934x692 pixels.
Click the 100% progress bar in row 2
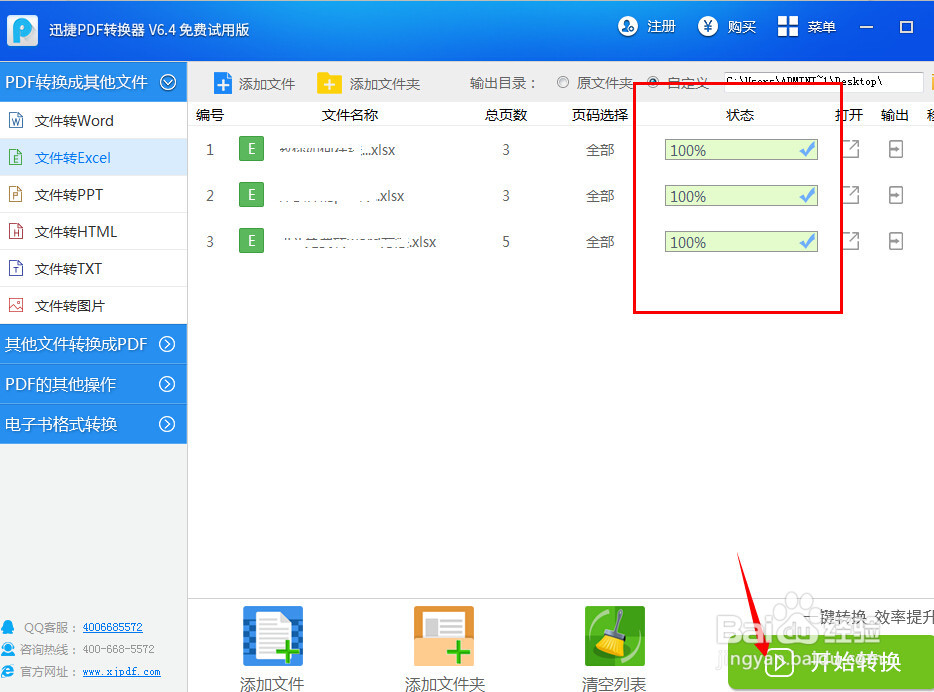pos(741,196)
